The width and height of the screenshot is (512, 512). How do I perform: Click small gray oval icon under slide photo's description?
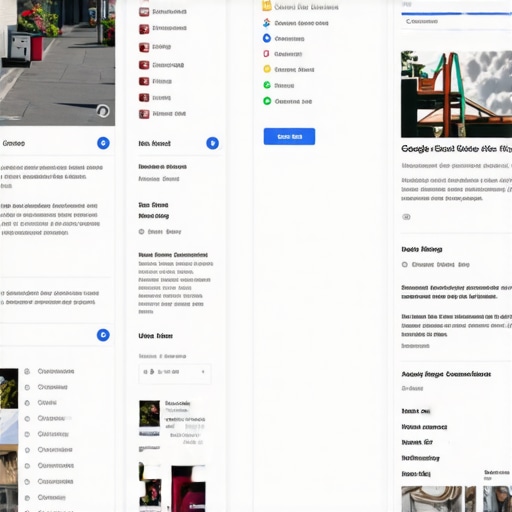406,217
